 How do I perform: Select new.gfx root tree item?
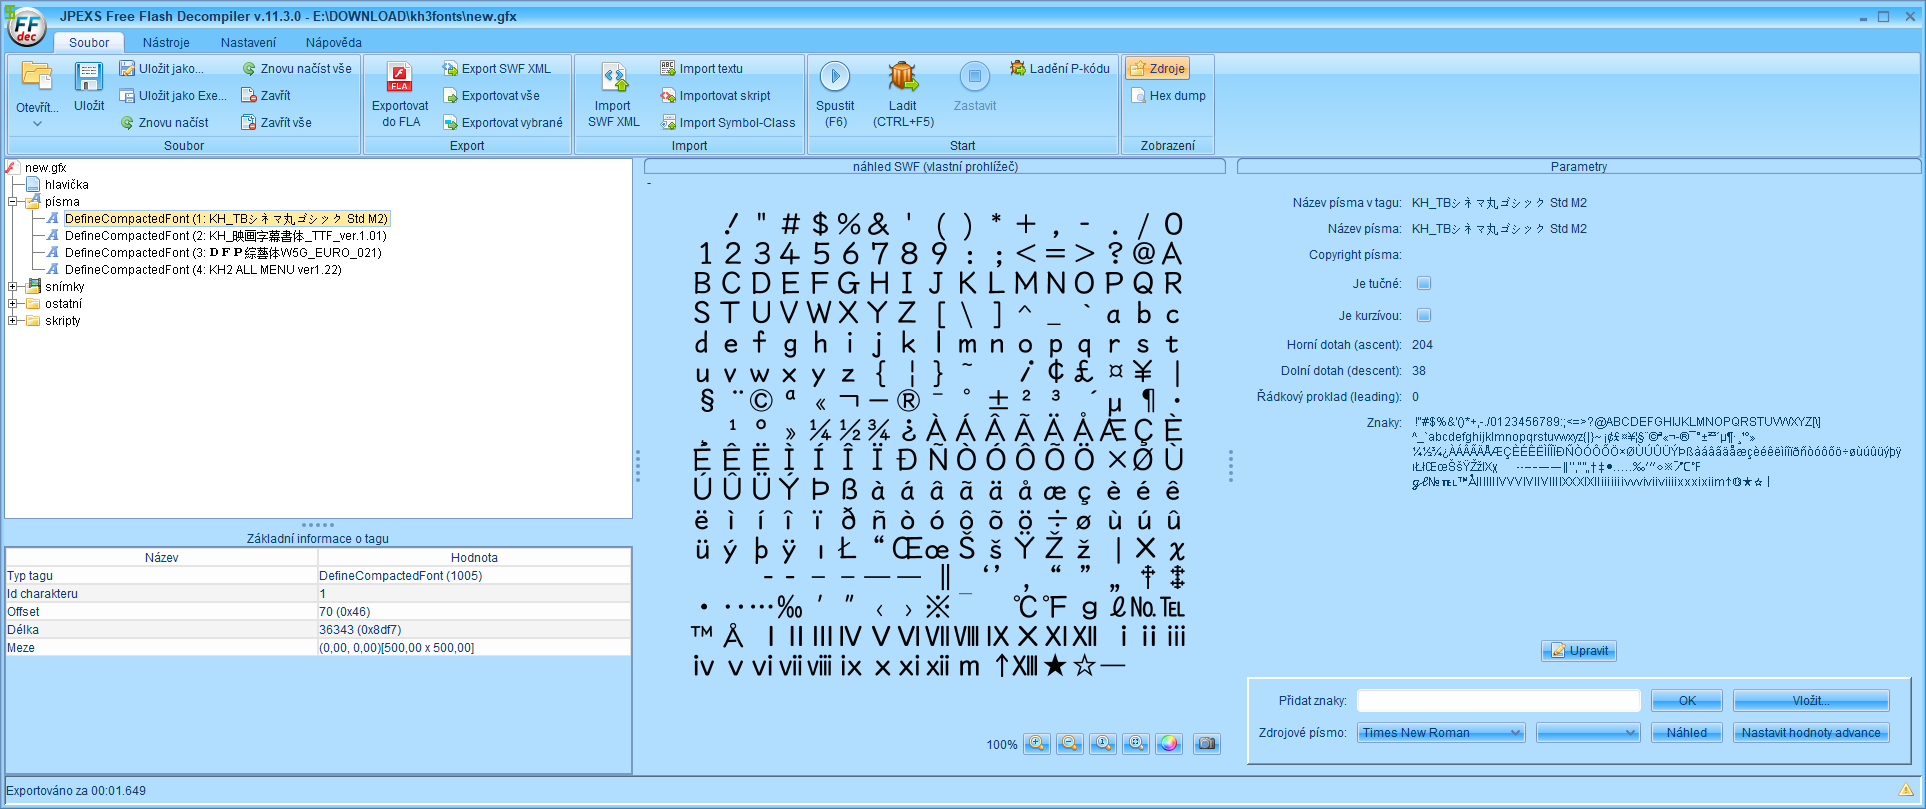[x=45, y=168]
